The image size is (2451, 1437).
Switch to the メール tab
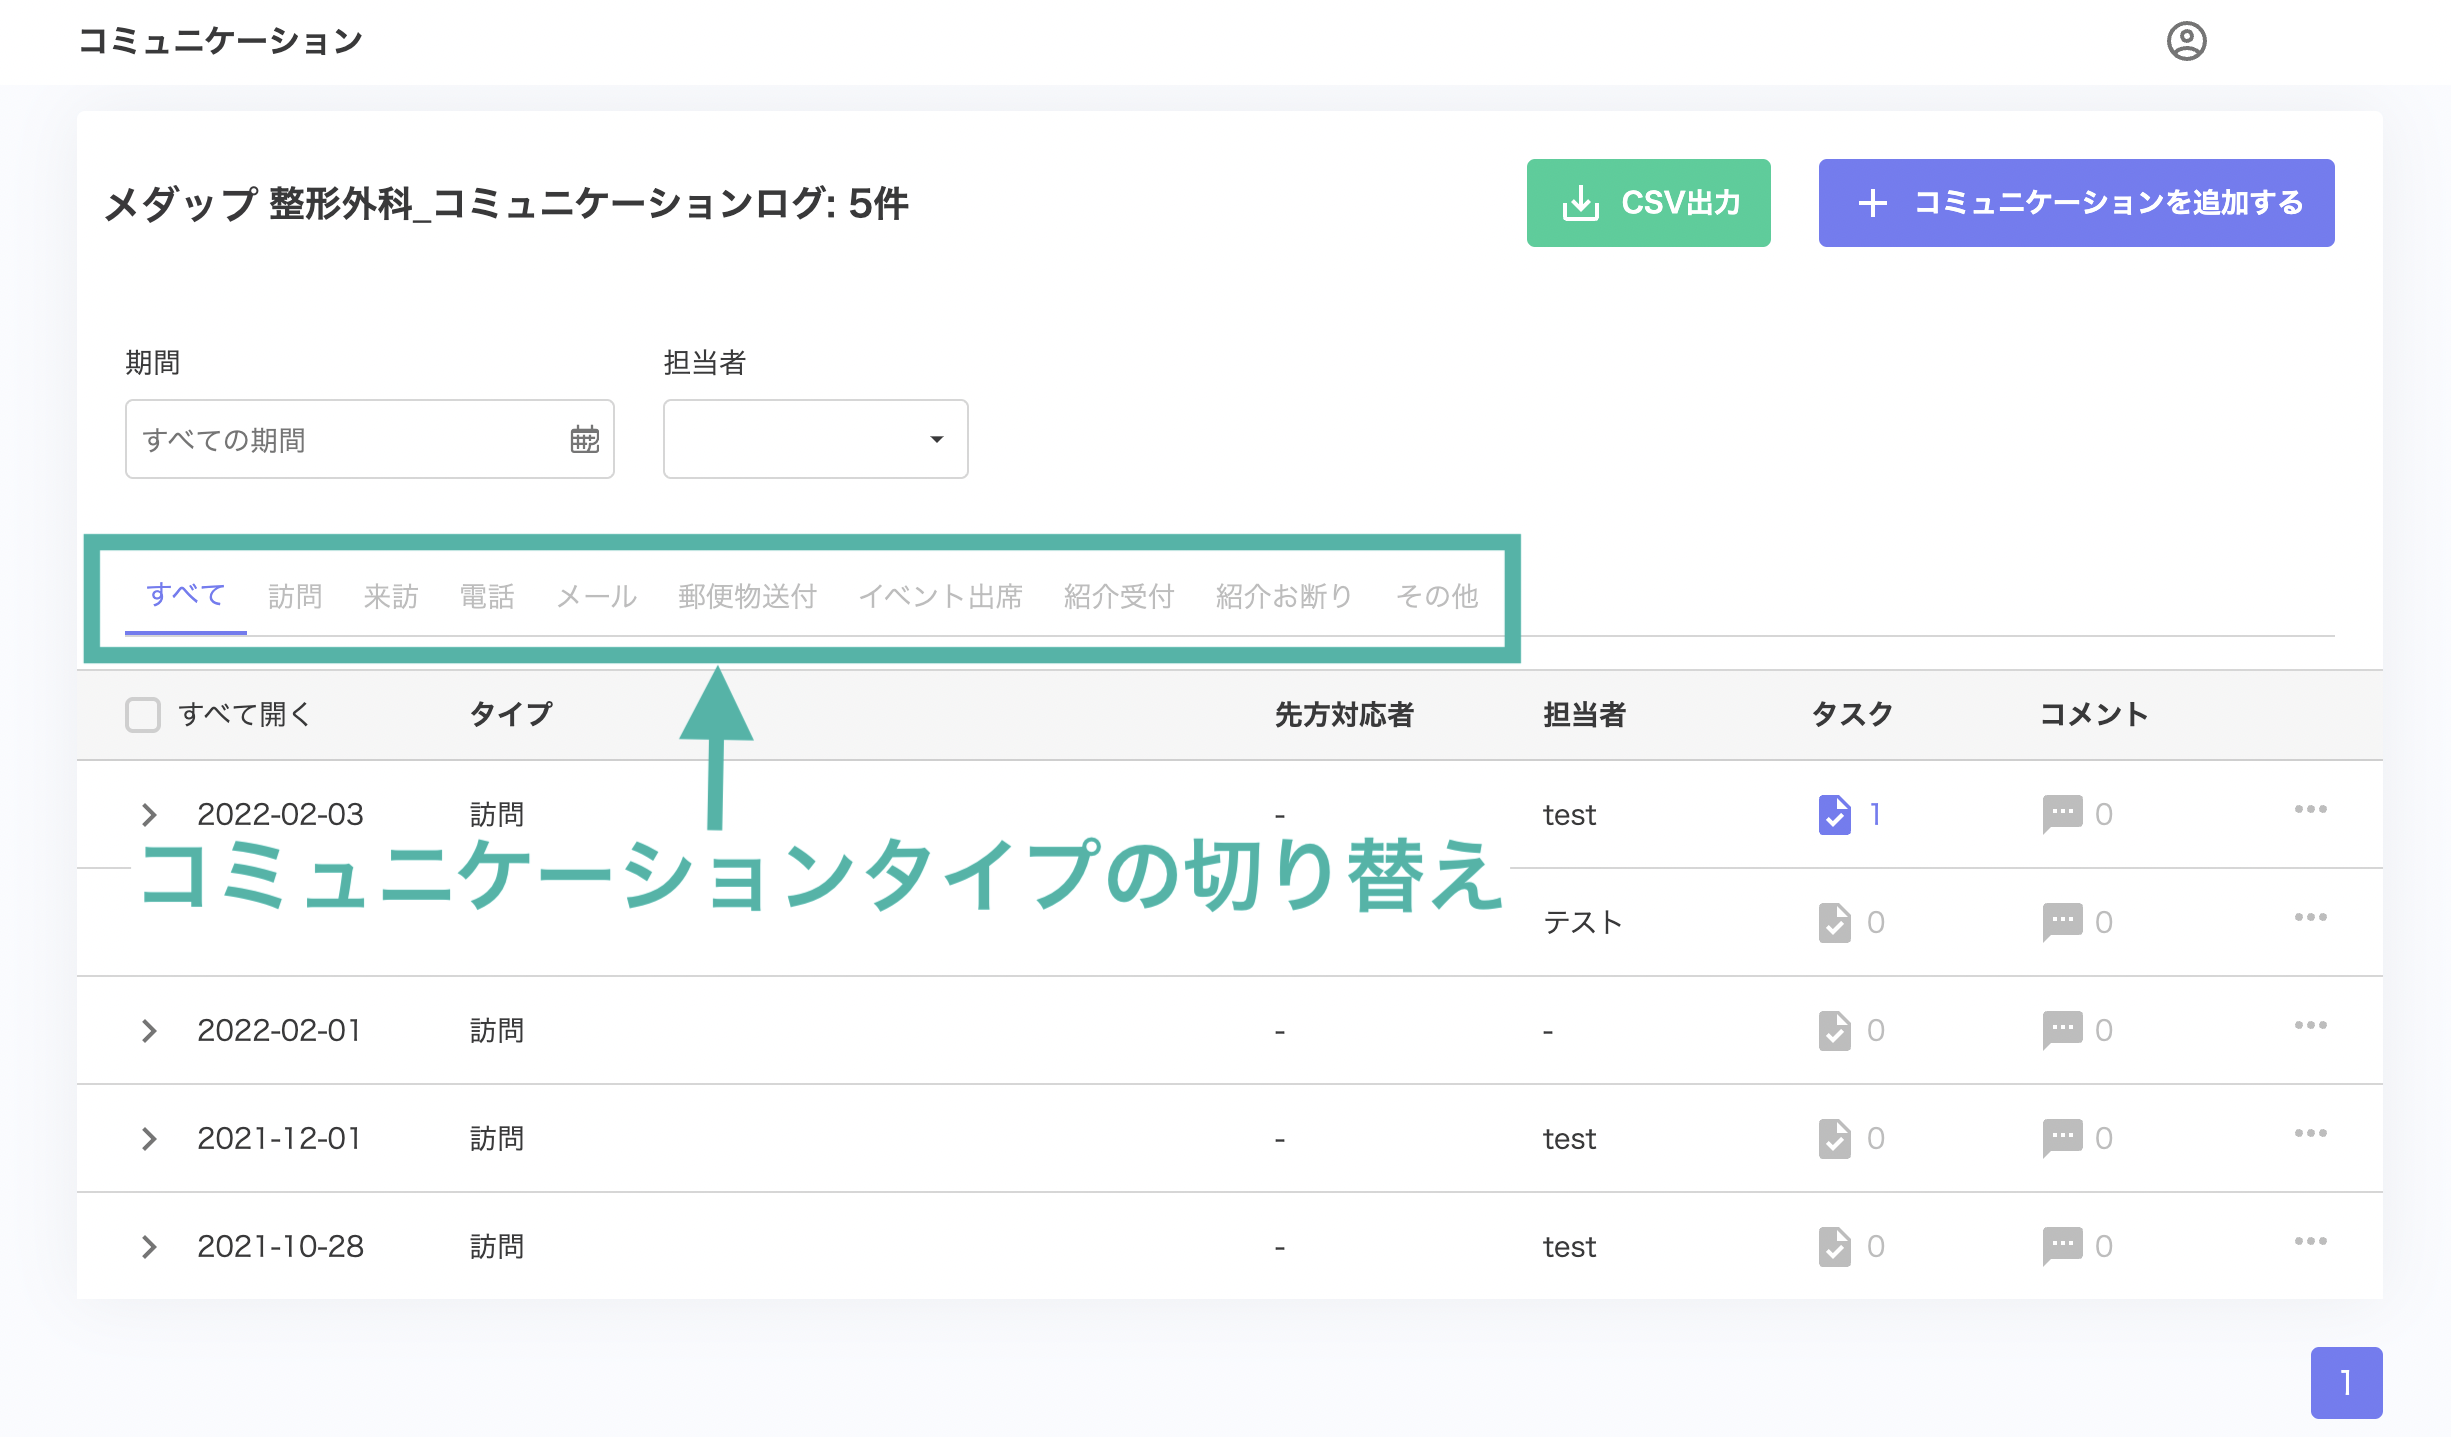[597, 596]
